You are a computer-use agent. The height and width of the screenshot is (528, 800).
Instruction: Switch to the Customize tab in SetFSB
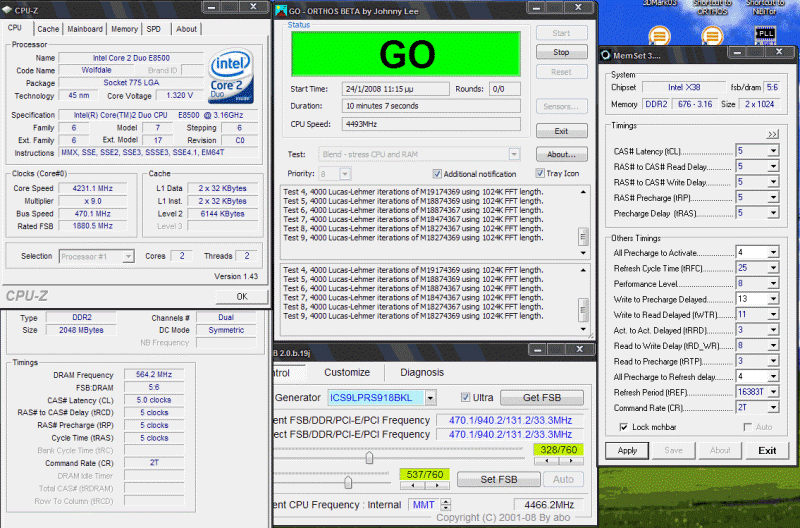pos(347,372)
